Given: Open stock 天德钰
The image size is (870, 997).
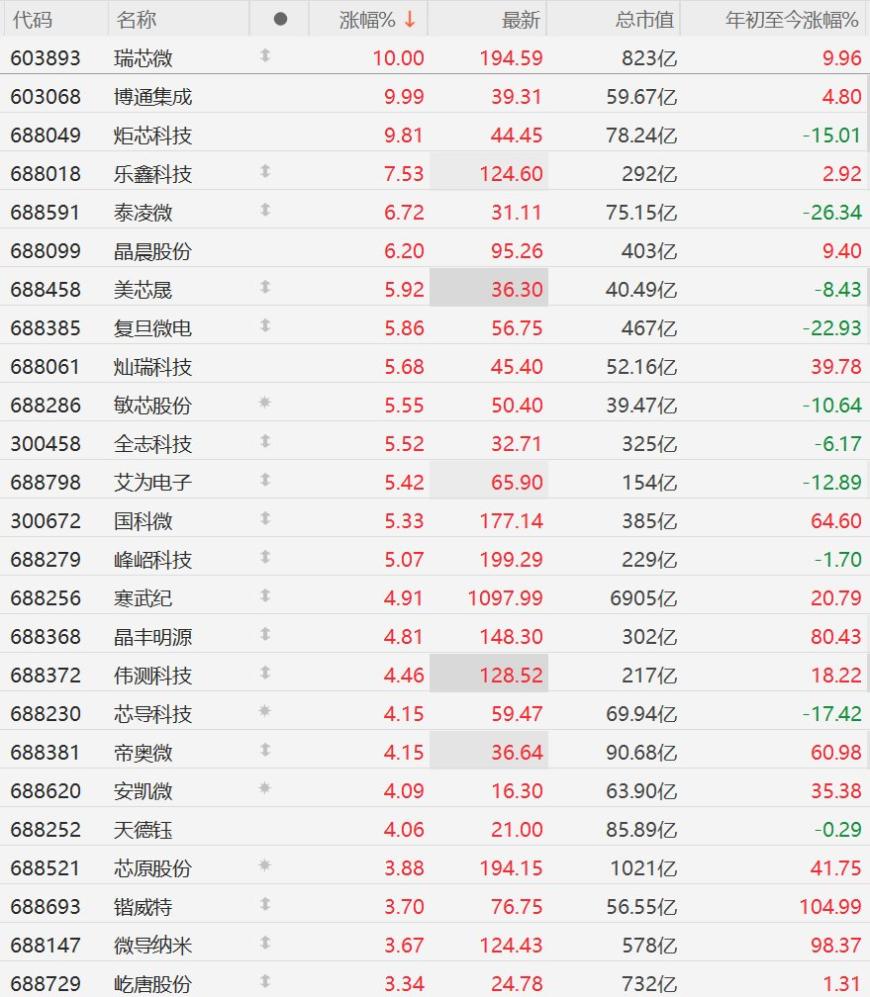Looking at the screenshot, I should coord(143,830).
